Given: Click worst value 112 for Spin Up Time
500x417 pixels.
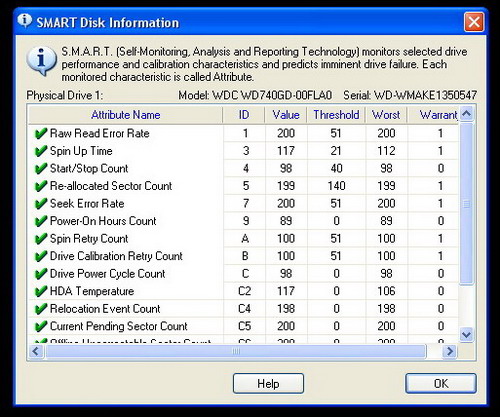Looking at the screenshot, I should click(x=386, y=151).
